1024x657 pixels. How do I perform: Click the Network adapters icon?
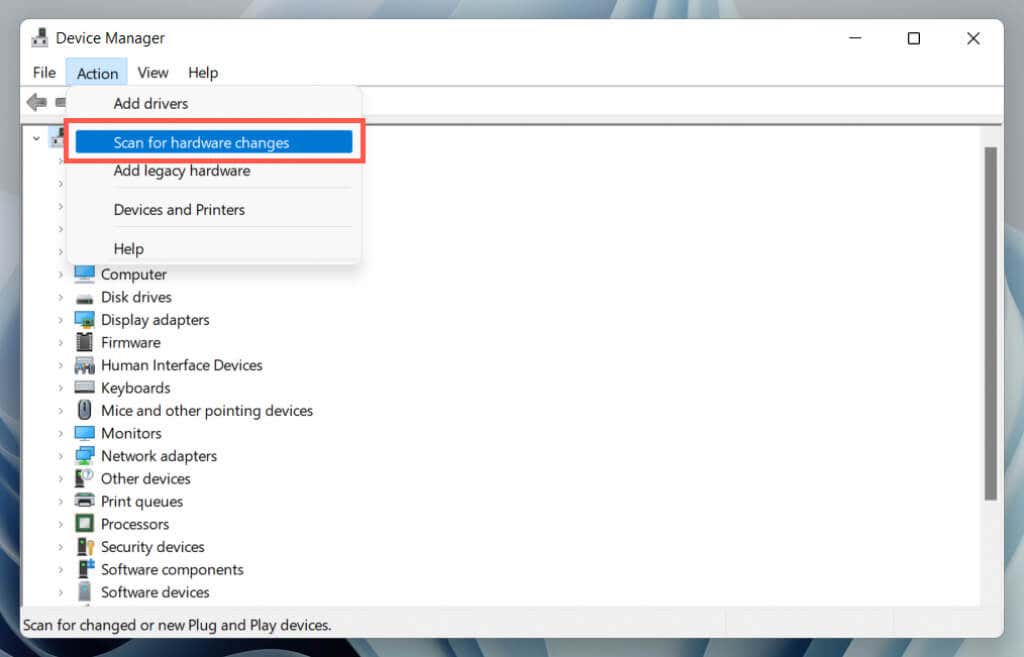point(84,456)
